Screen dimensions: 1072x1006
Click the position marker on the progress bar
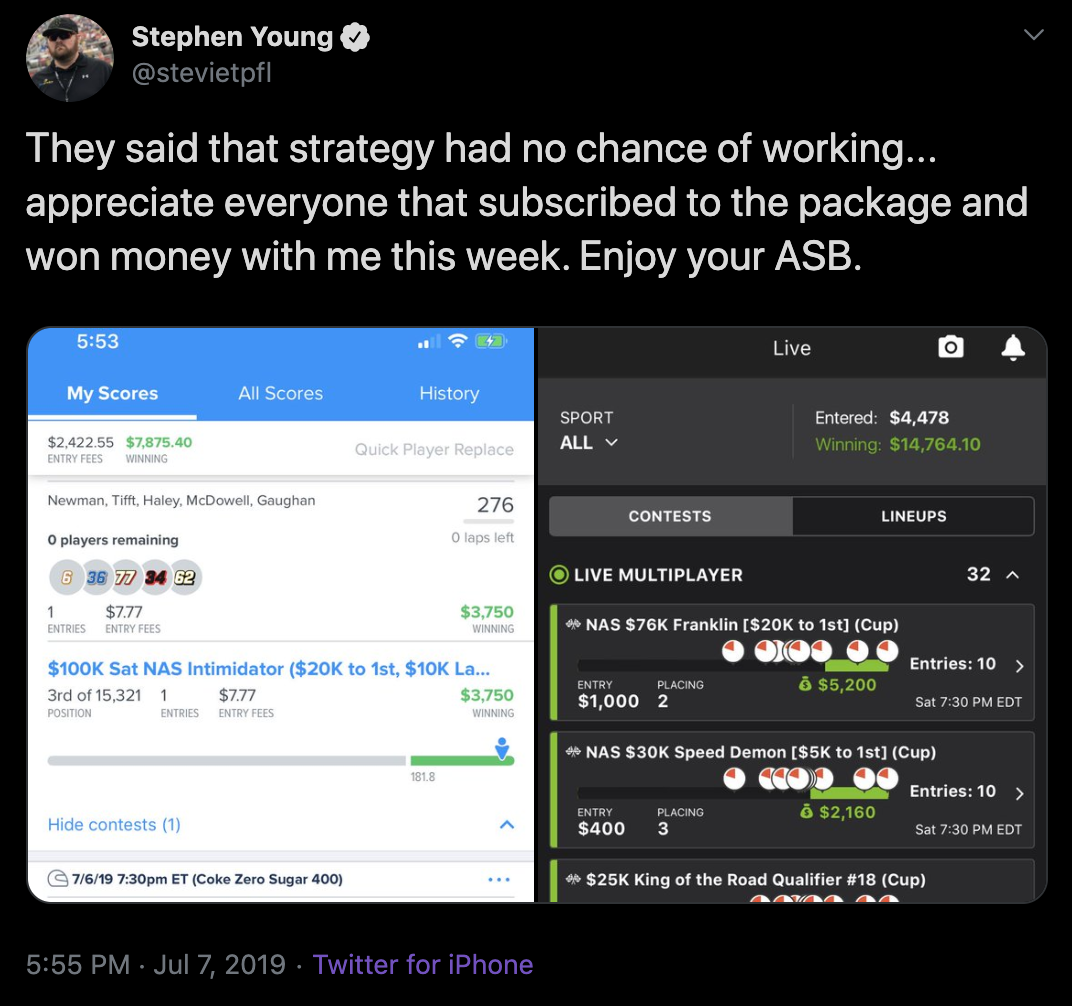click(x=502, y=749)
